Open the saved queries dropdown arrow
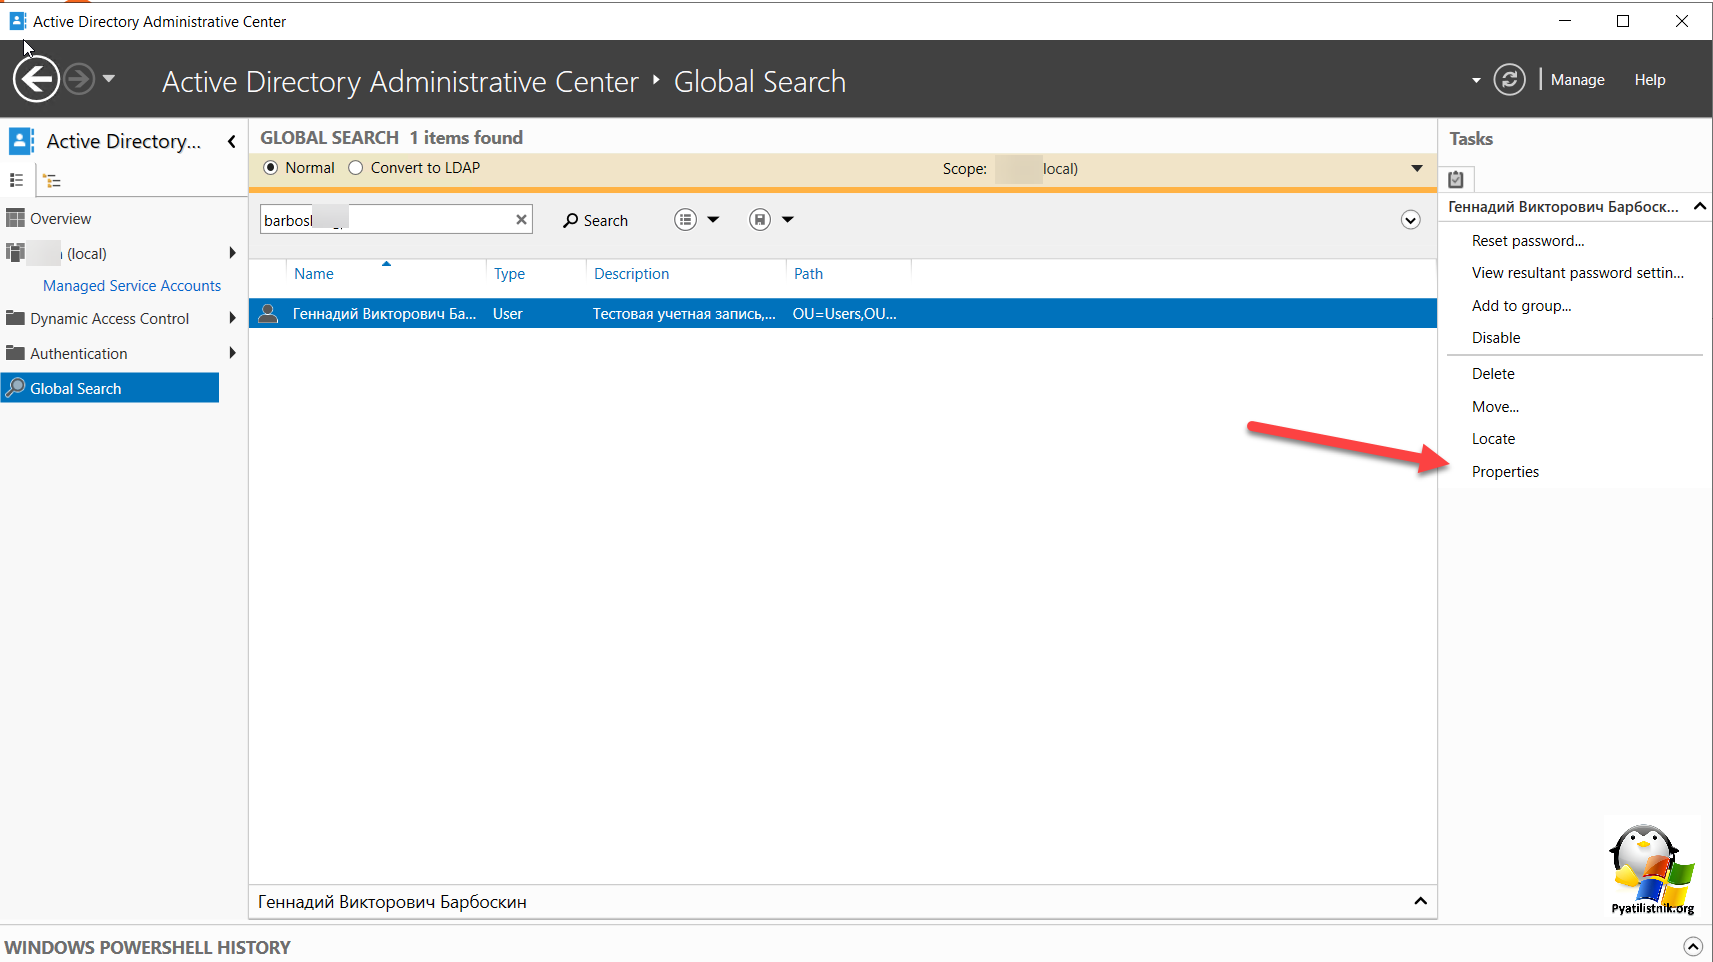 (x=788, y=220)
